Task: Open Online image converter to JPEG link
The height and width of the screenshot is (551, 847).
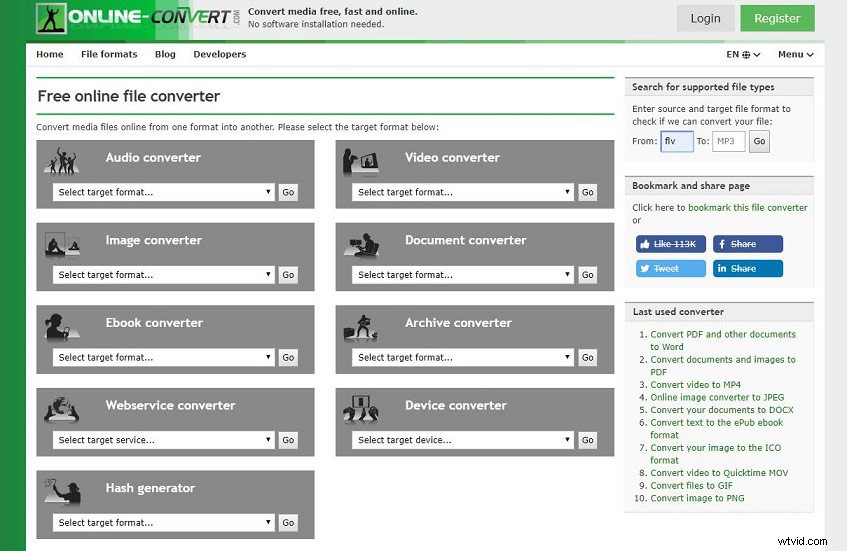Action: point(717,398)
